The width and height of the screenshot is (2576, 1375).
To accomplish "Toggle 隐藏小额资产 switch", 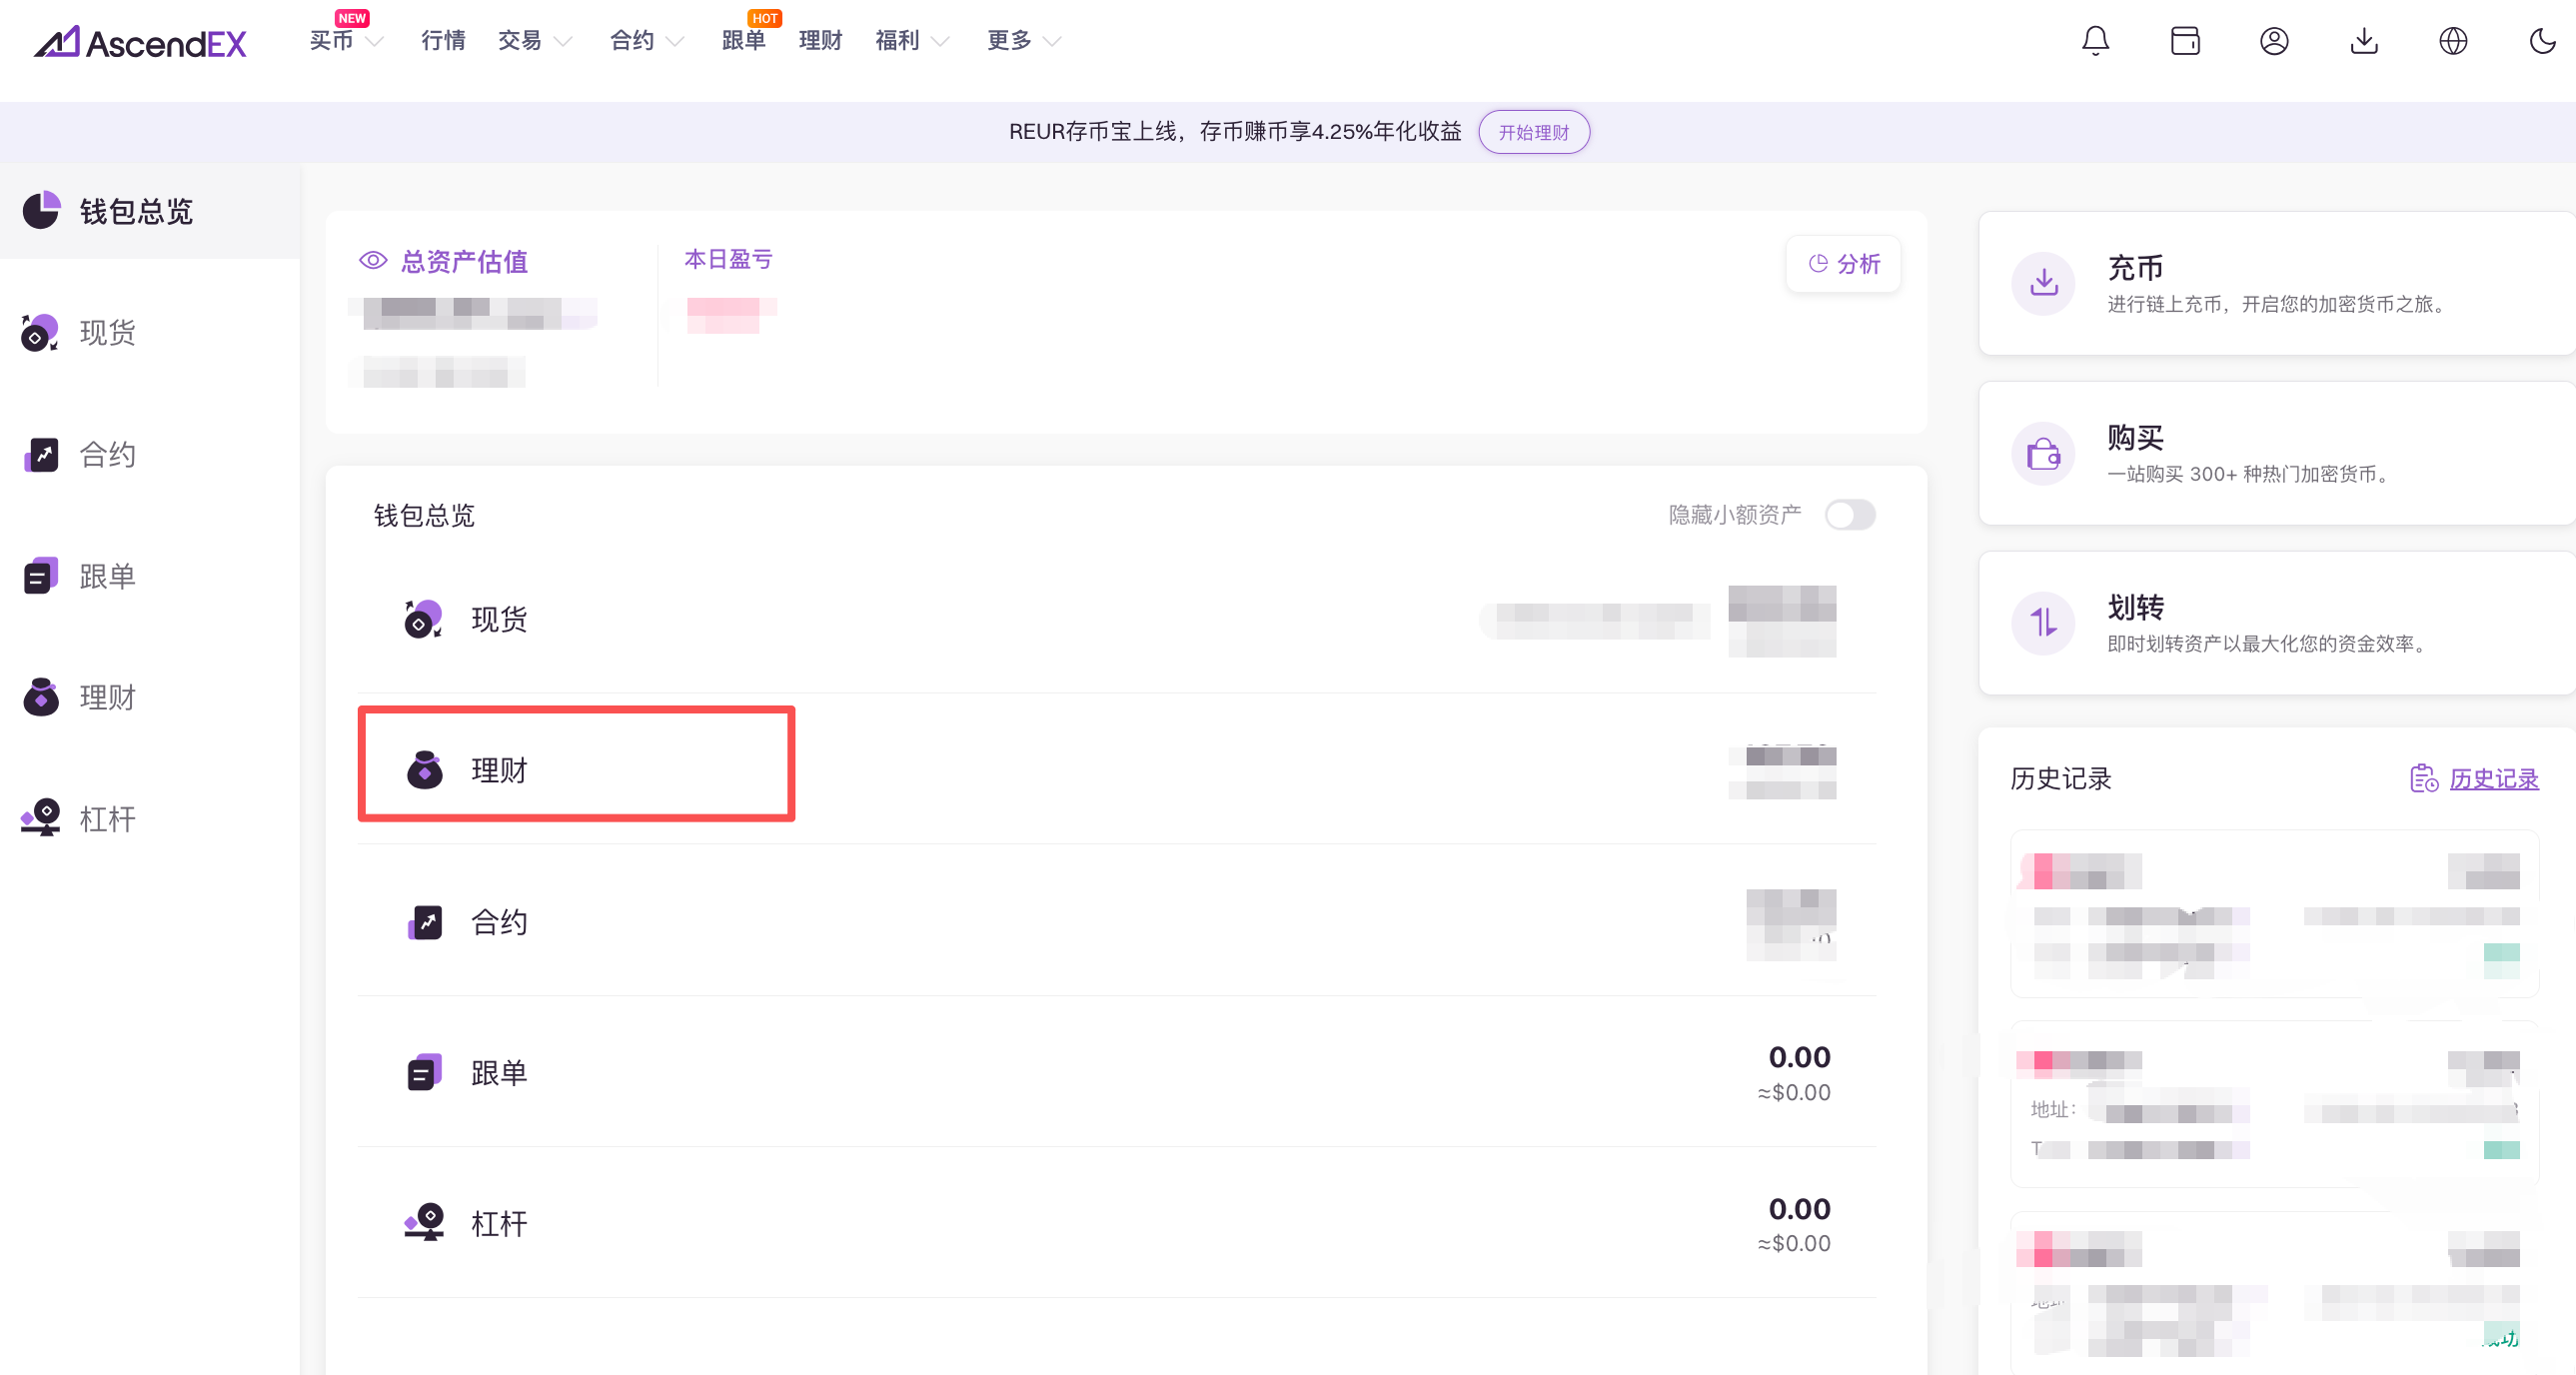I will tap(1849, 515).
